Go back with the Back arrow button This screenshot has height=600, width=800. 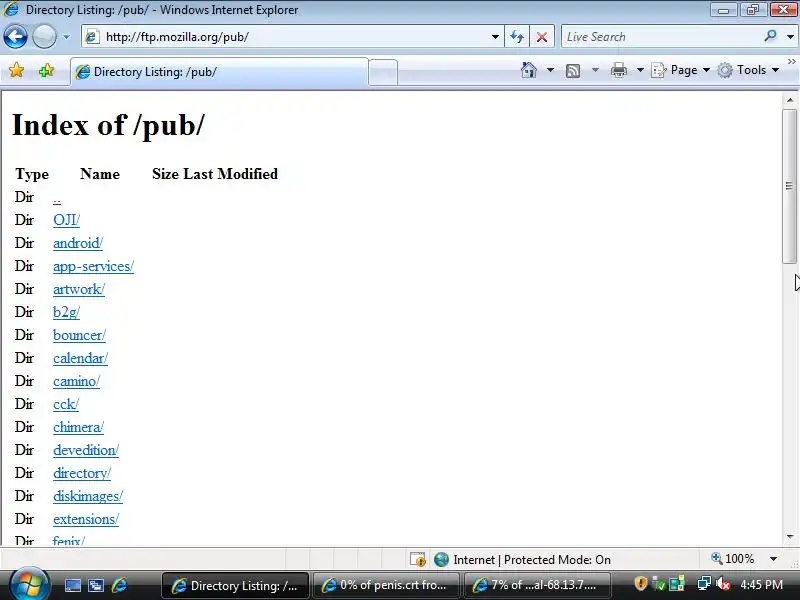pyautogui.click(x=15, y=37)
